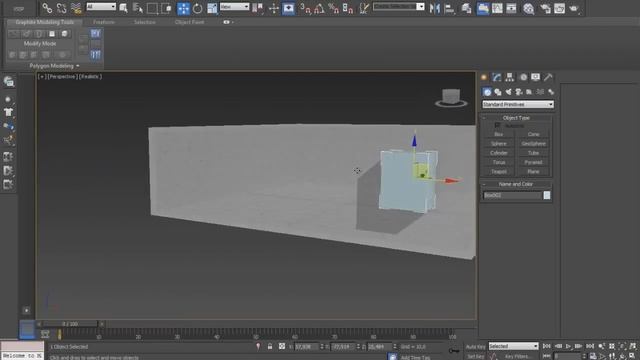
Task: Click the Cylinder primitive button
Action: pos(499,153)
